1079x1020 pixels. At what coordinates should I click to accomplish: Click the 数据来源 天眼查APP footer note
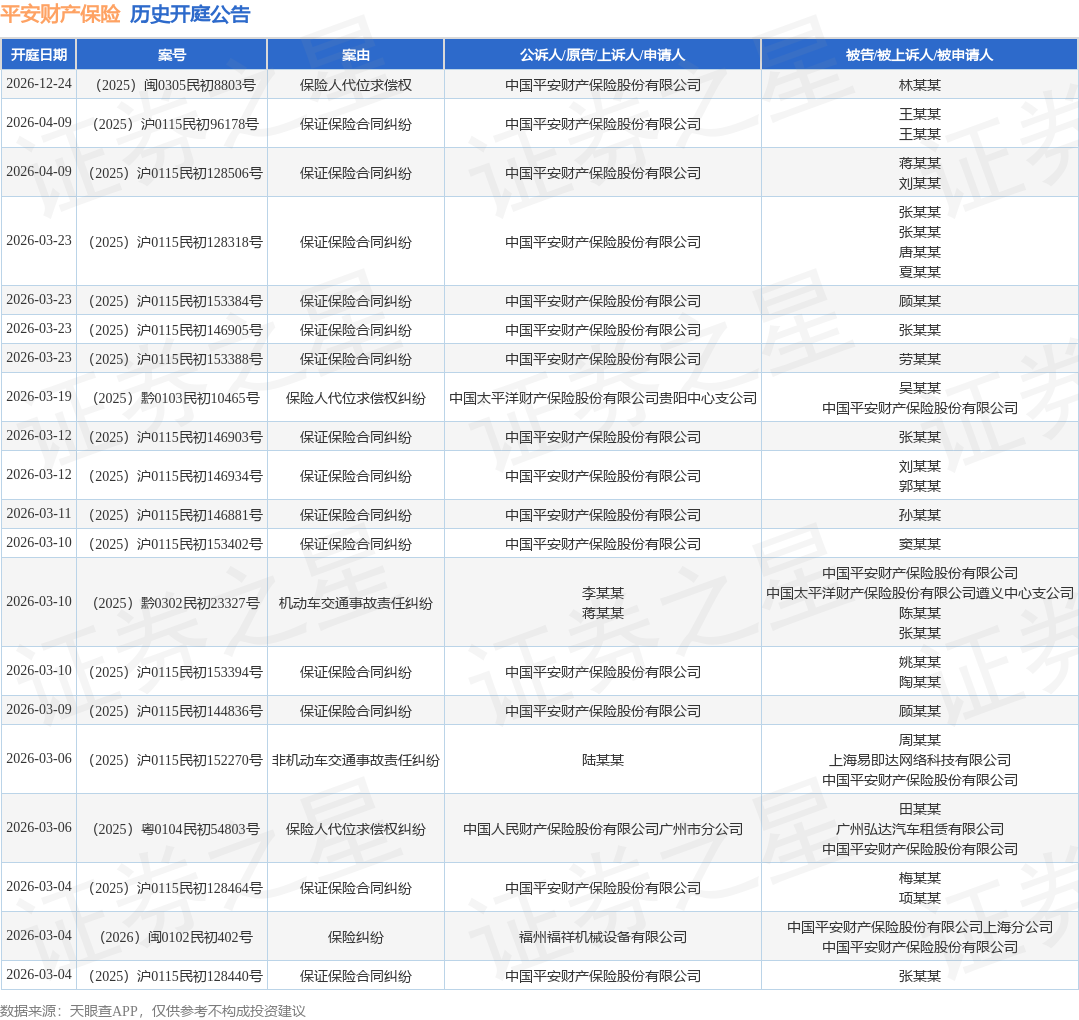tap(153, 1010)
